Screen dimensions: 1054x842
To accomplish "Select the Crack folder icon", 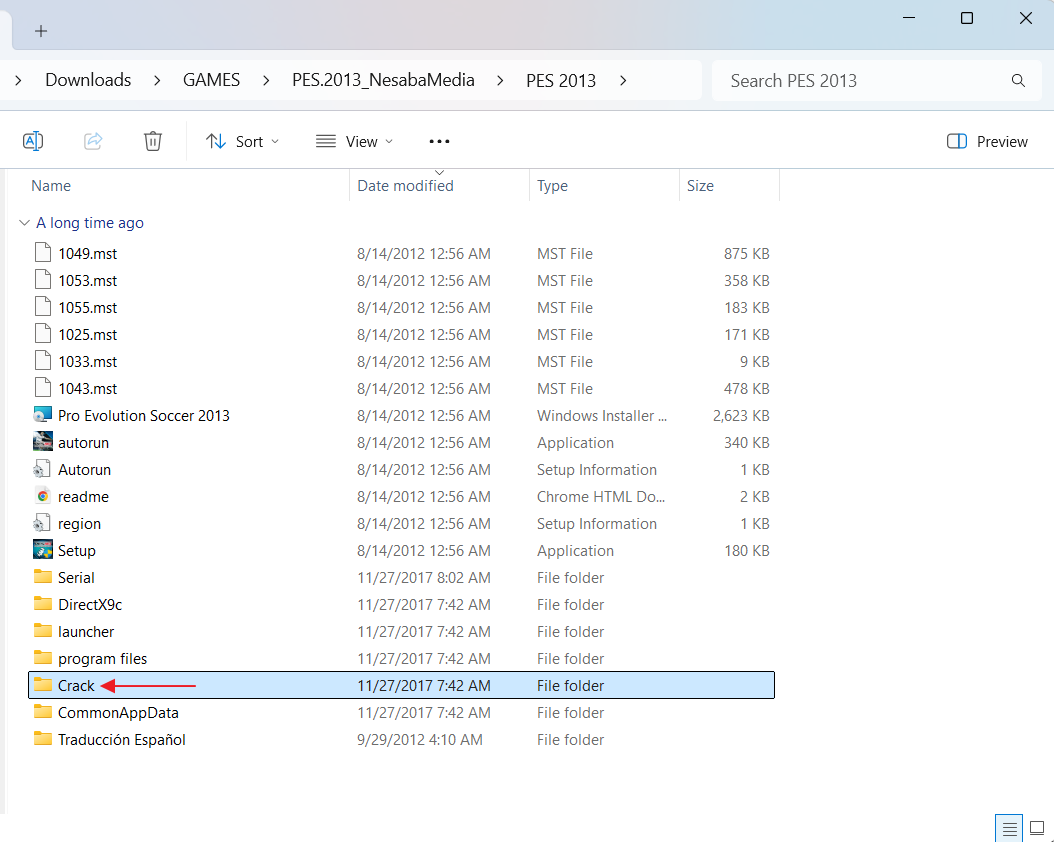I will (x=43, y=685).
